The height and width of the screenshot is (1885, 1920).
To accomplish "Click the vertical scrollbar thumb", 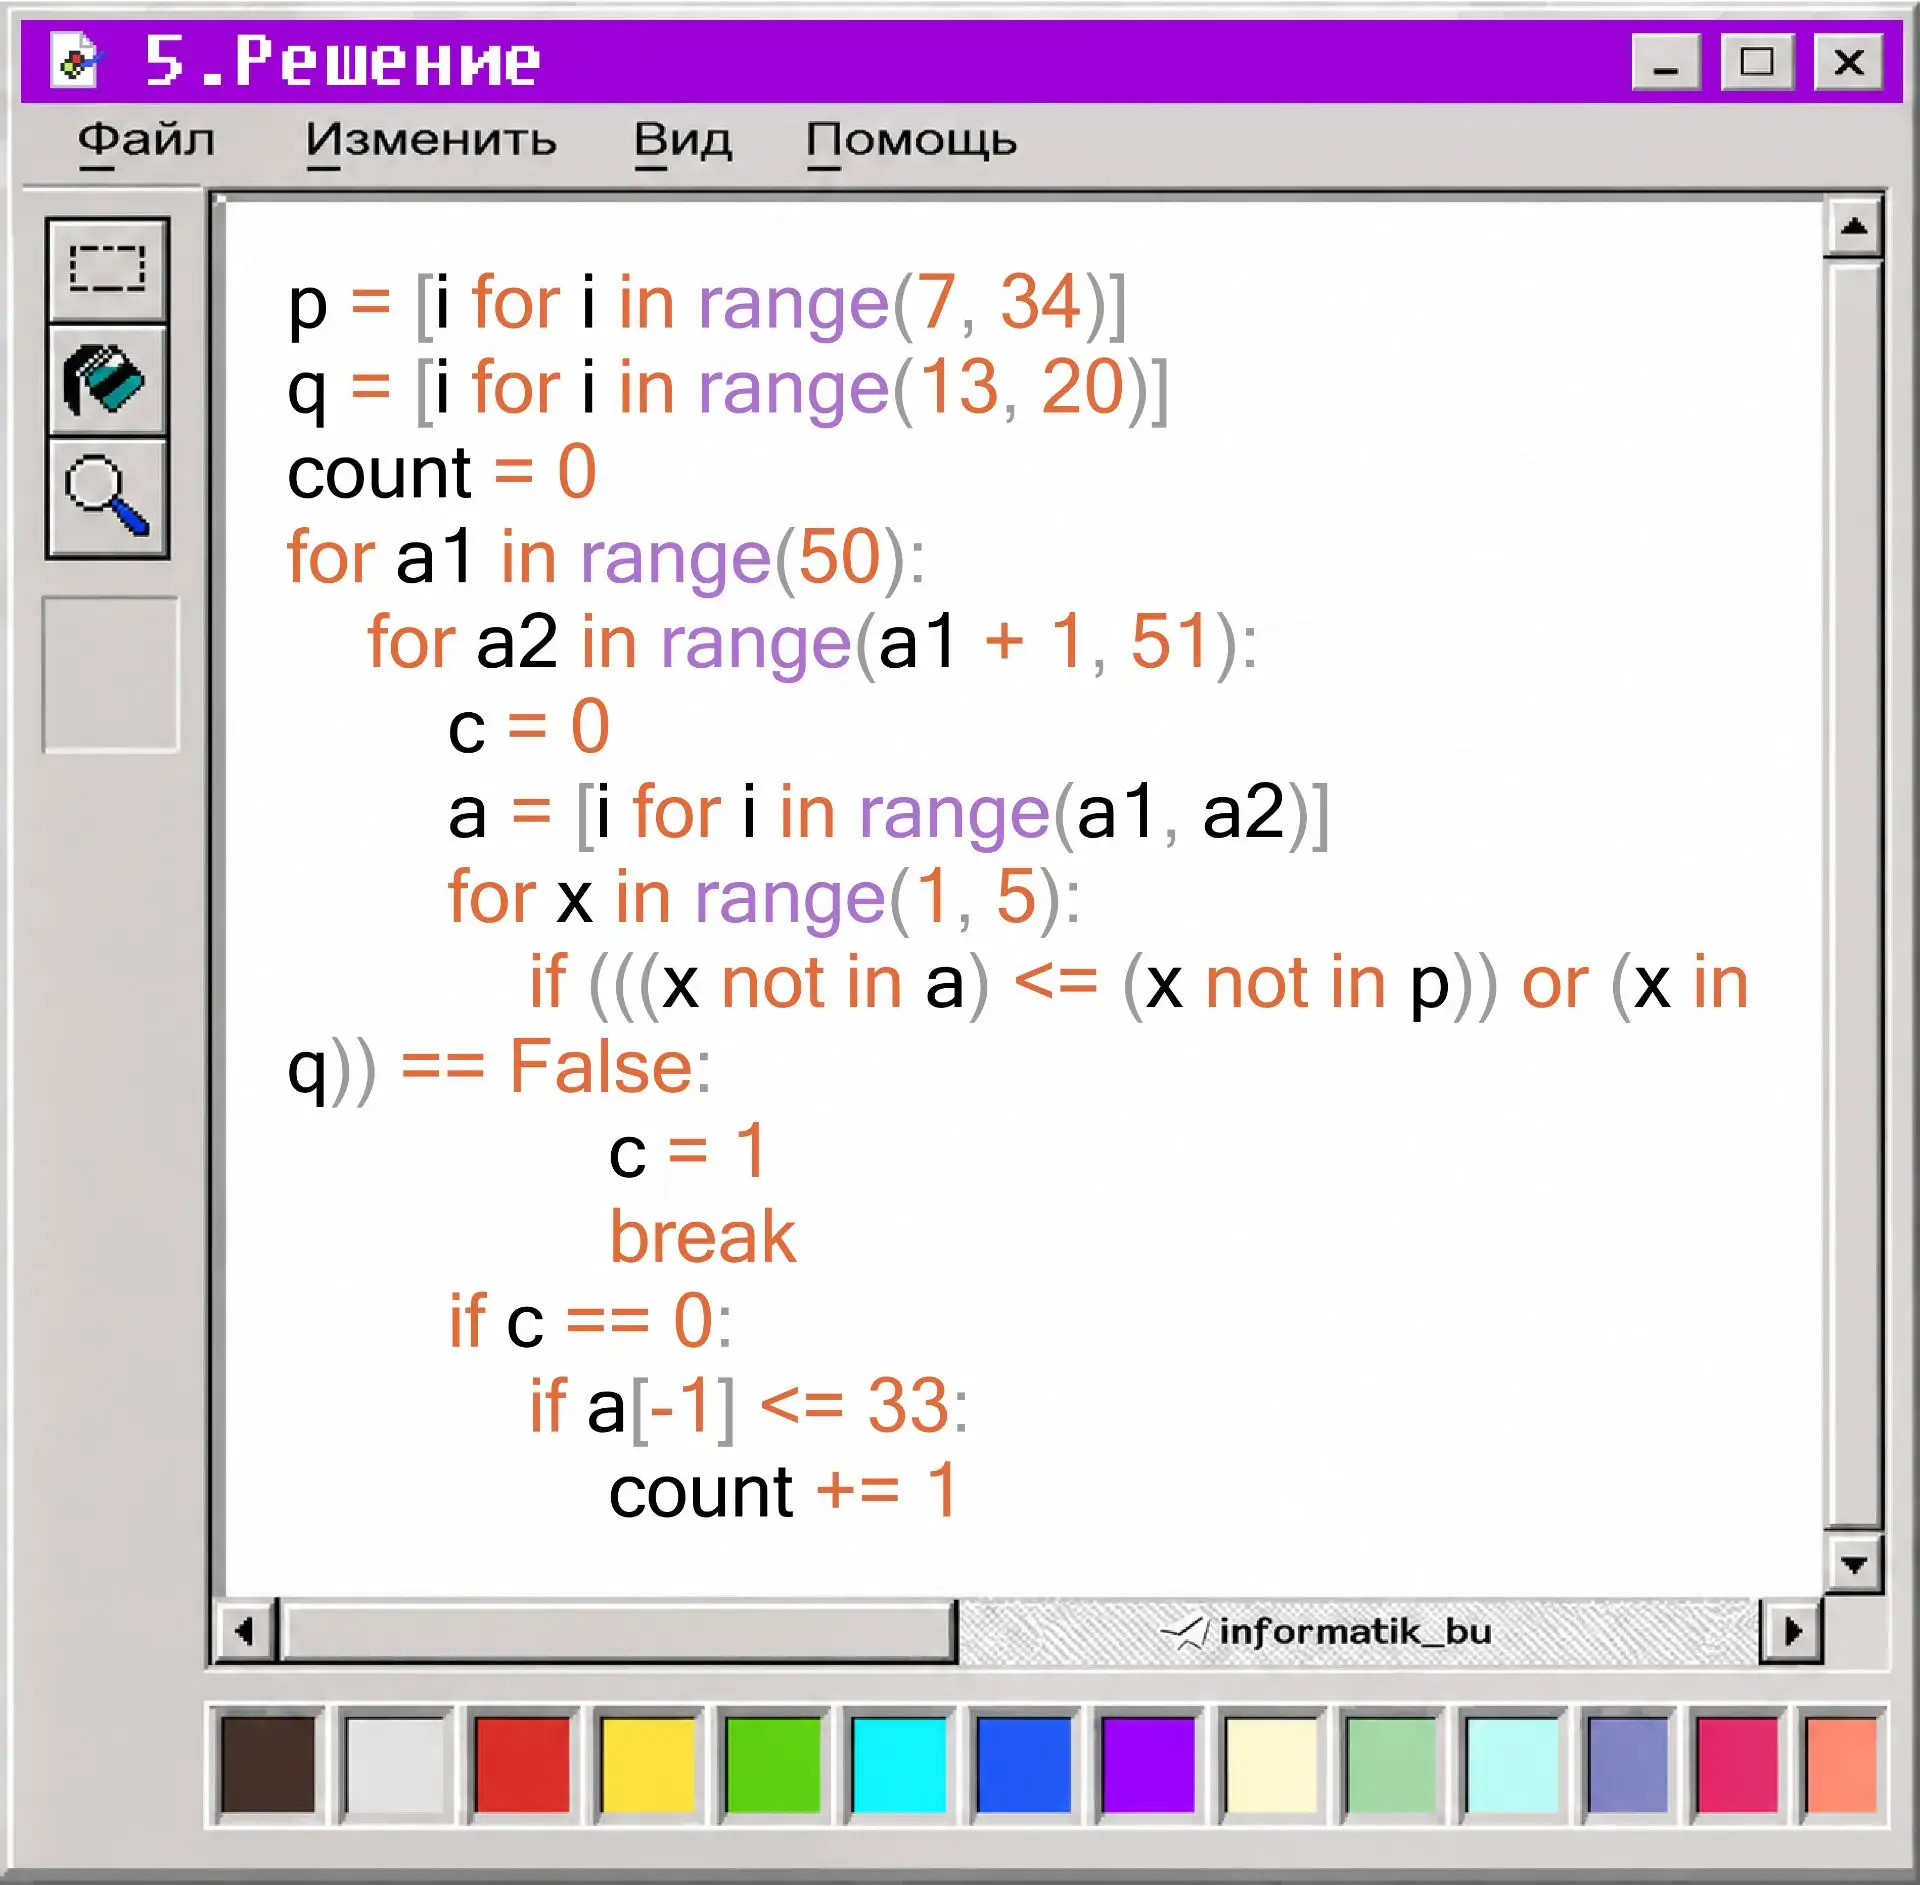I will pyautogui.click(x=1854, y=895).
